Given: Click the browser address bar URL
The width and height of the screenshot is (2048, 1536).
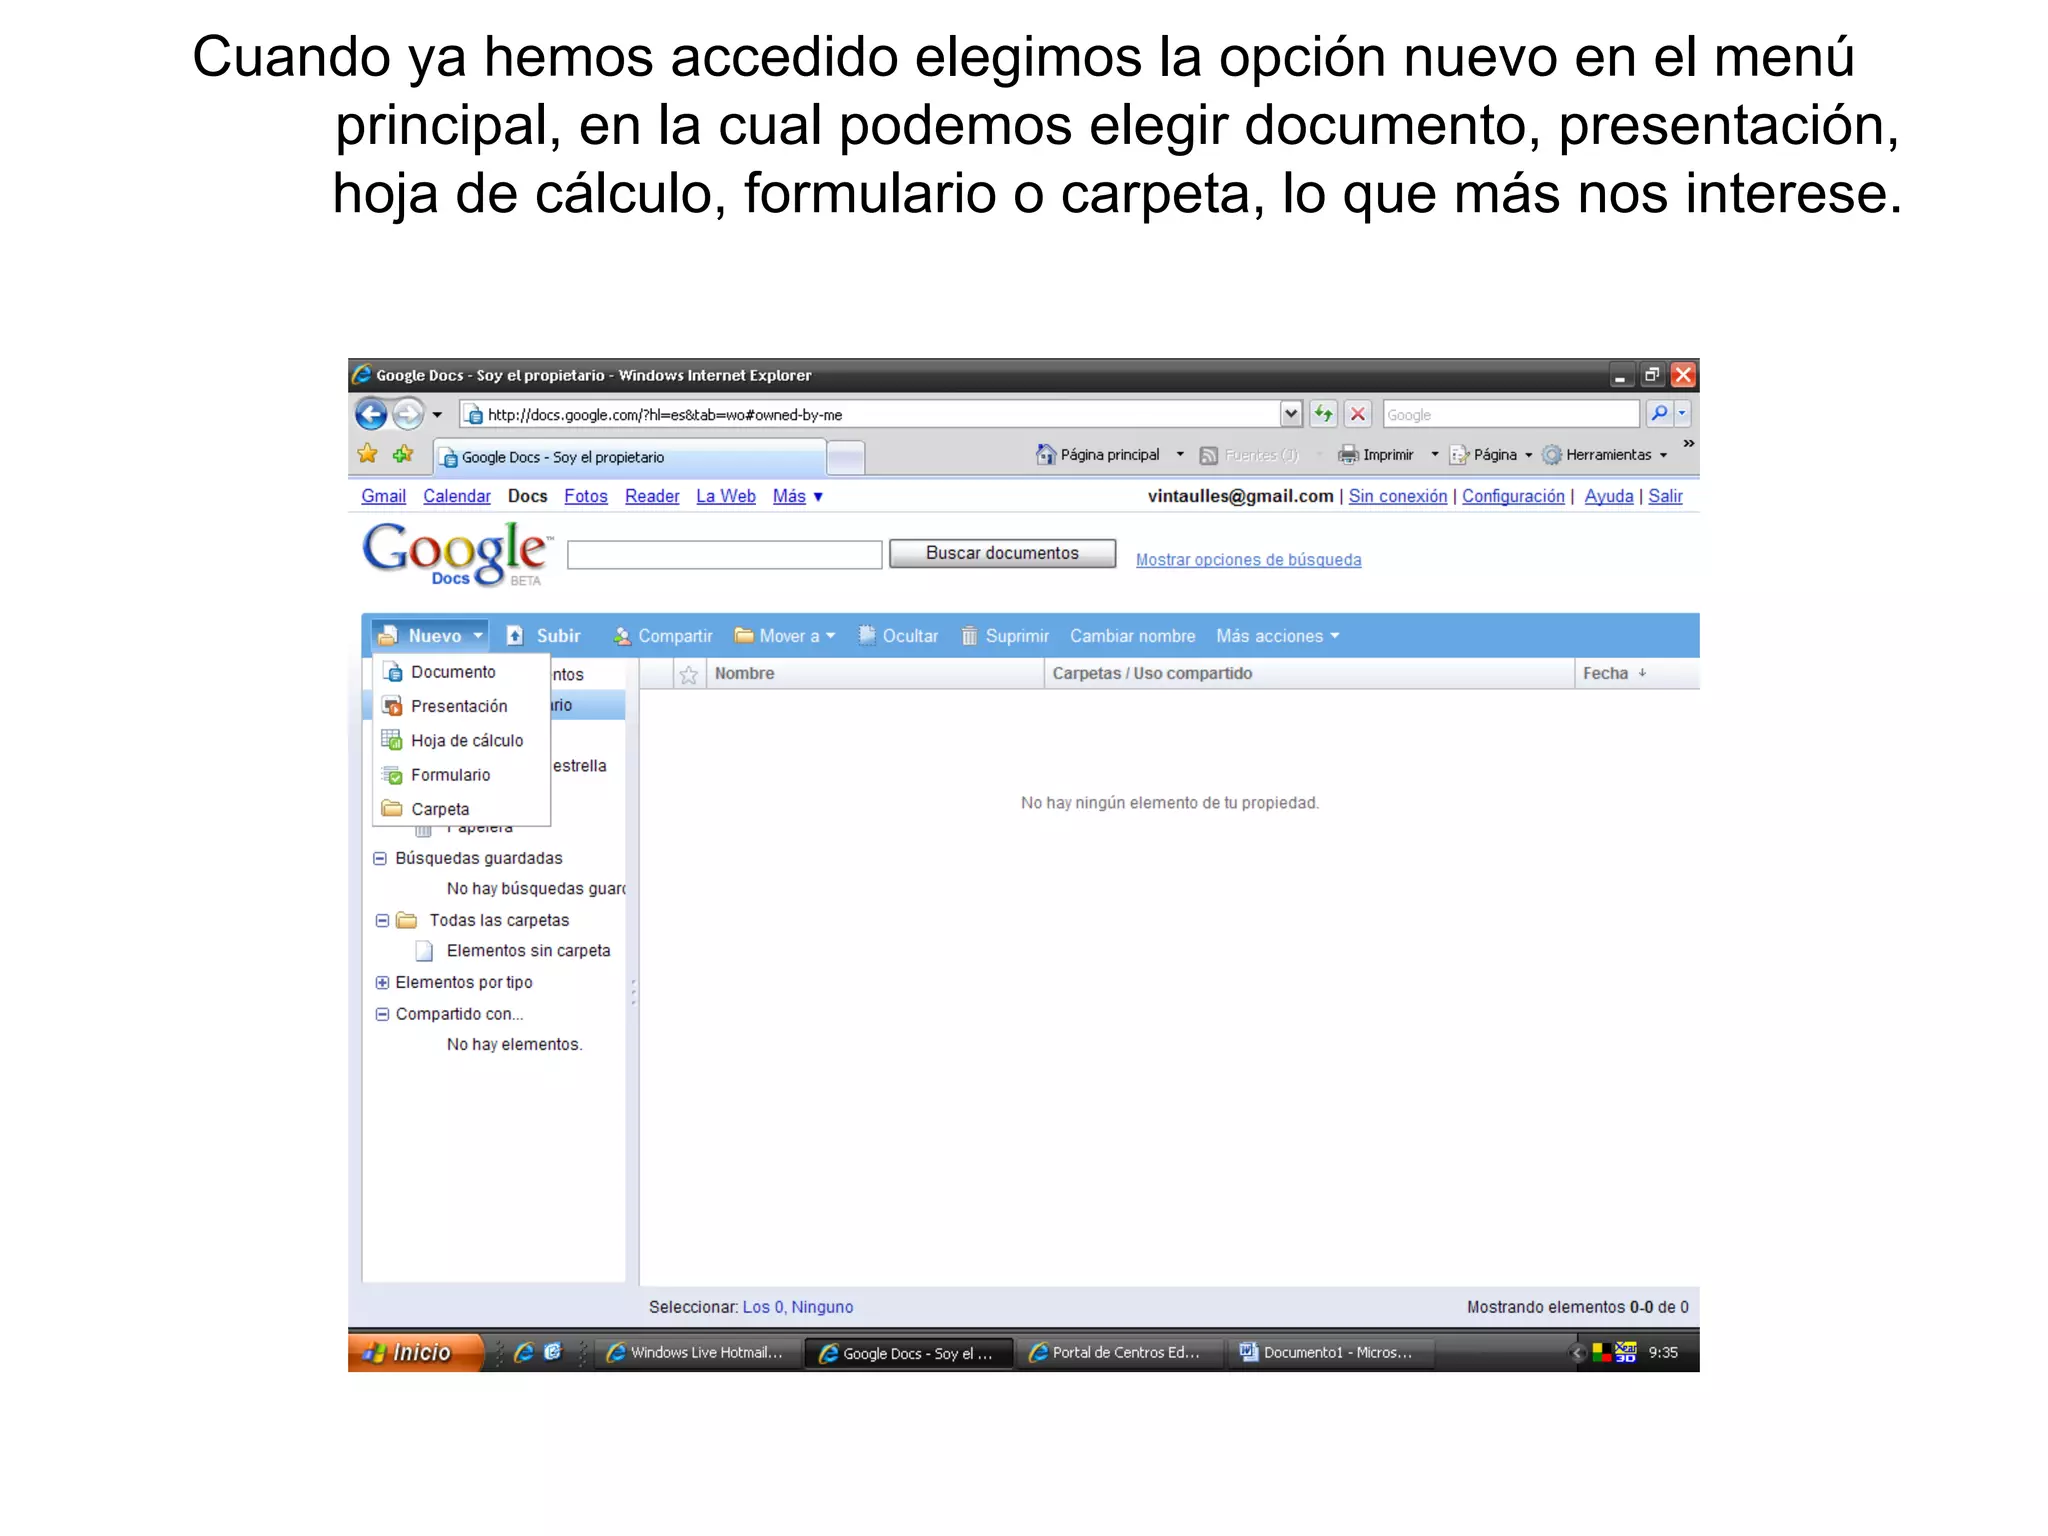Looking at the screenshot, I should 870,414.
